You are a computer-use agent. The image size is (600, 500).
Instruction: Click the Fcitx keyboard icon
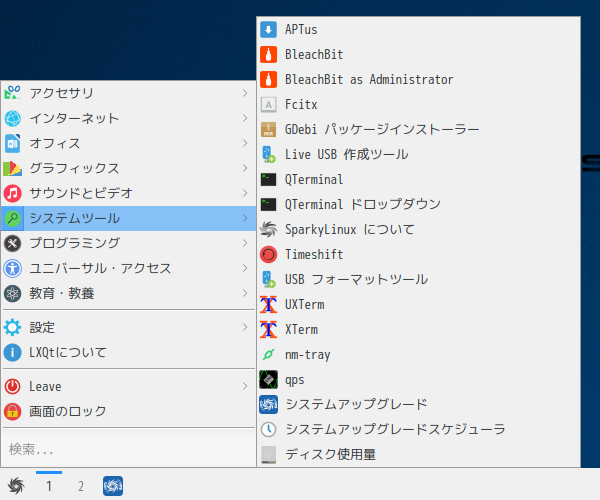click(x=268, y=104)
